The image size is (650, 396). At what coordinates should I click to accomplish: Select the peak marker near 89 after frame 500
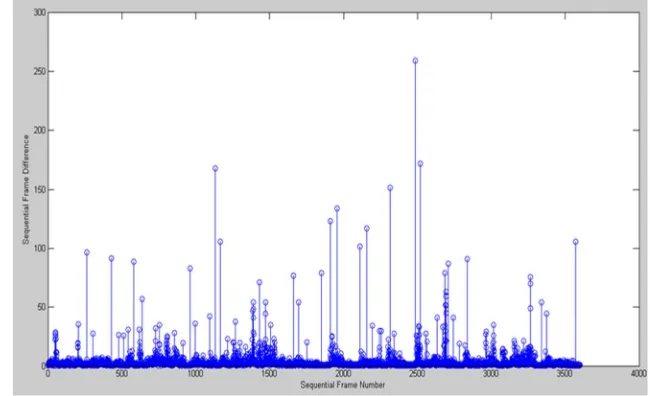point(133,262)
